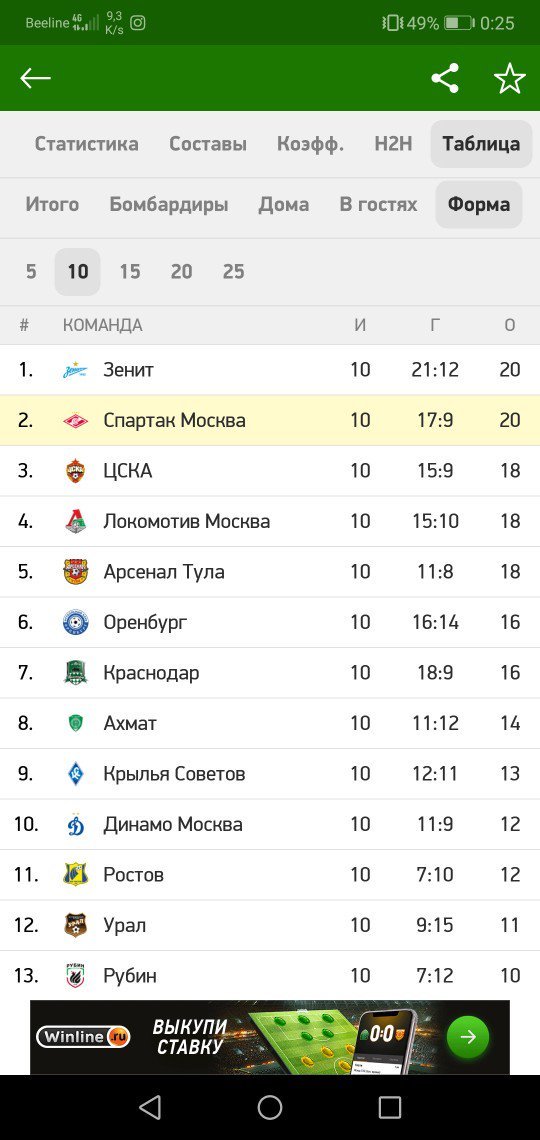Click the CSKA team crest
540x1140 pixels.
(76, 471)
